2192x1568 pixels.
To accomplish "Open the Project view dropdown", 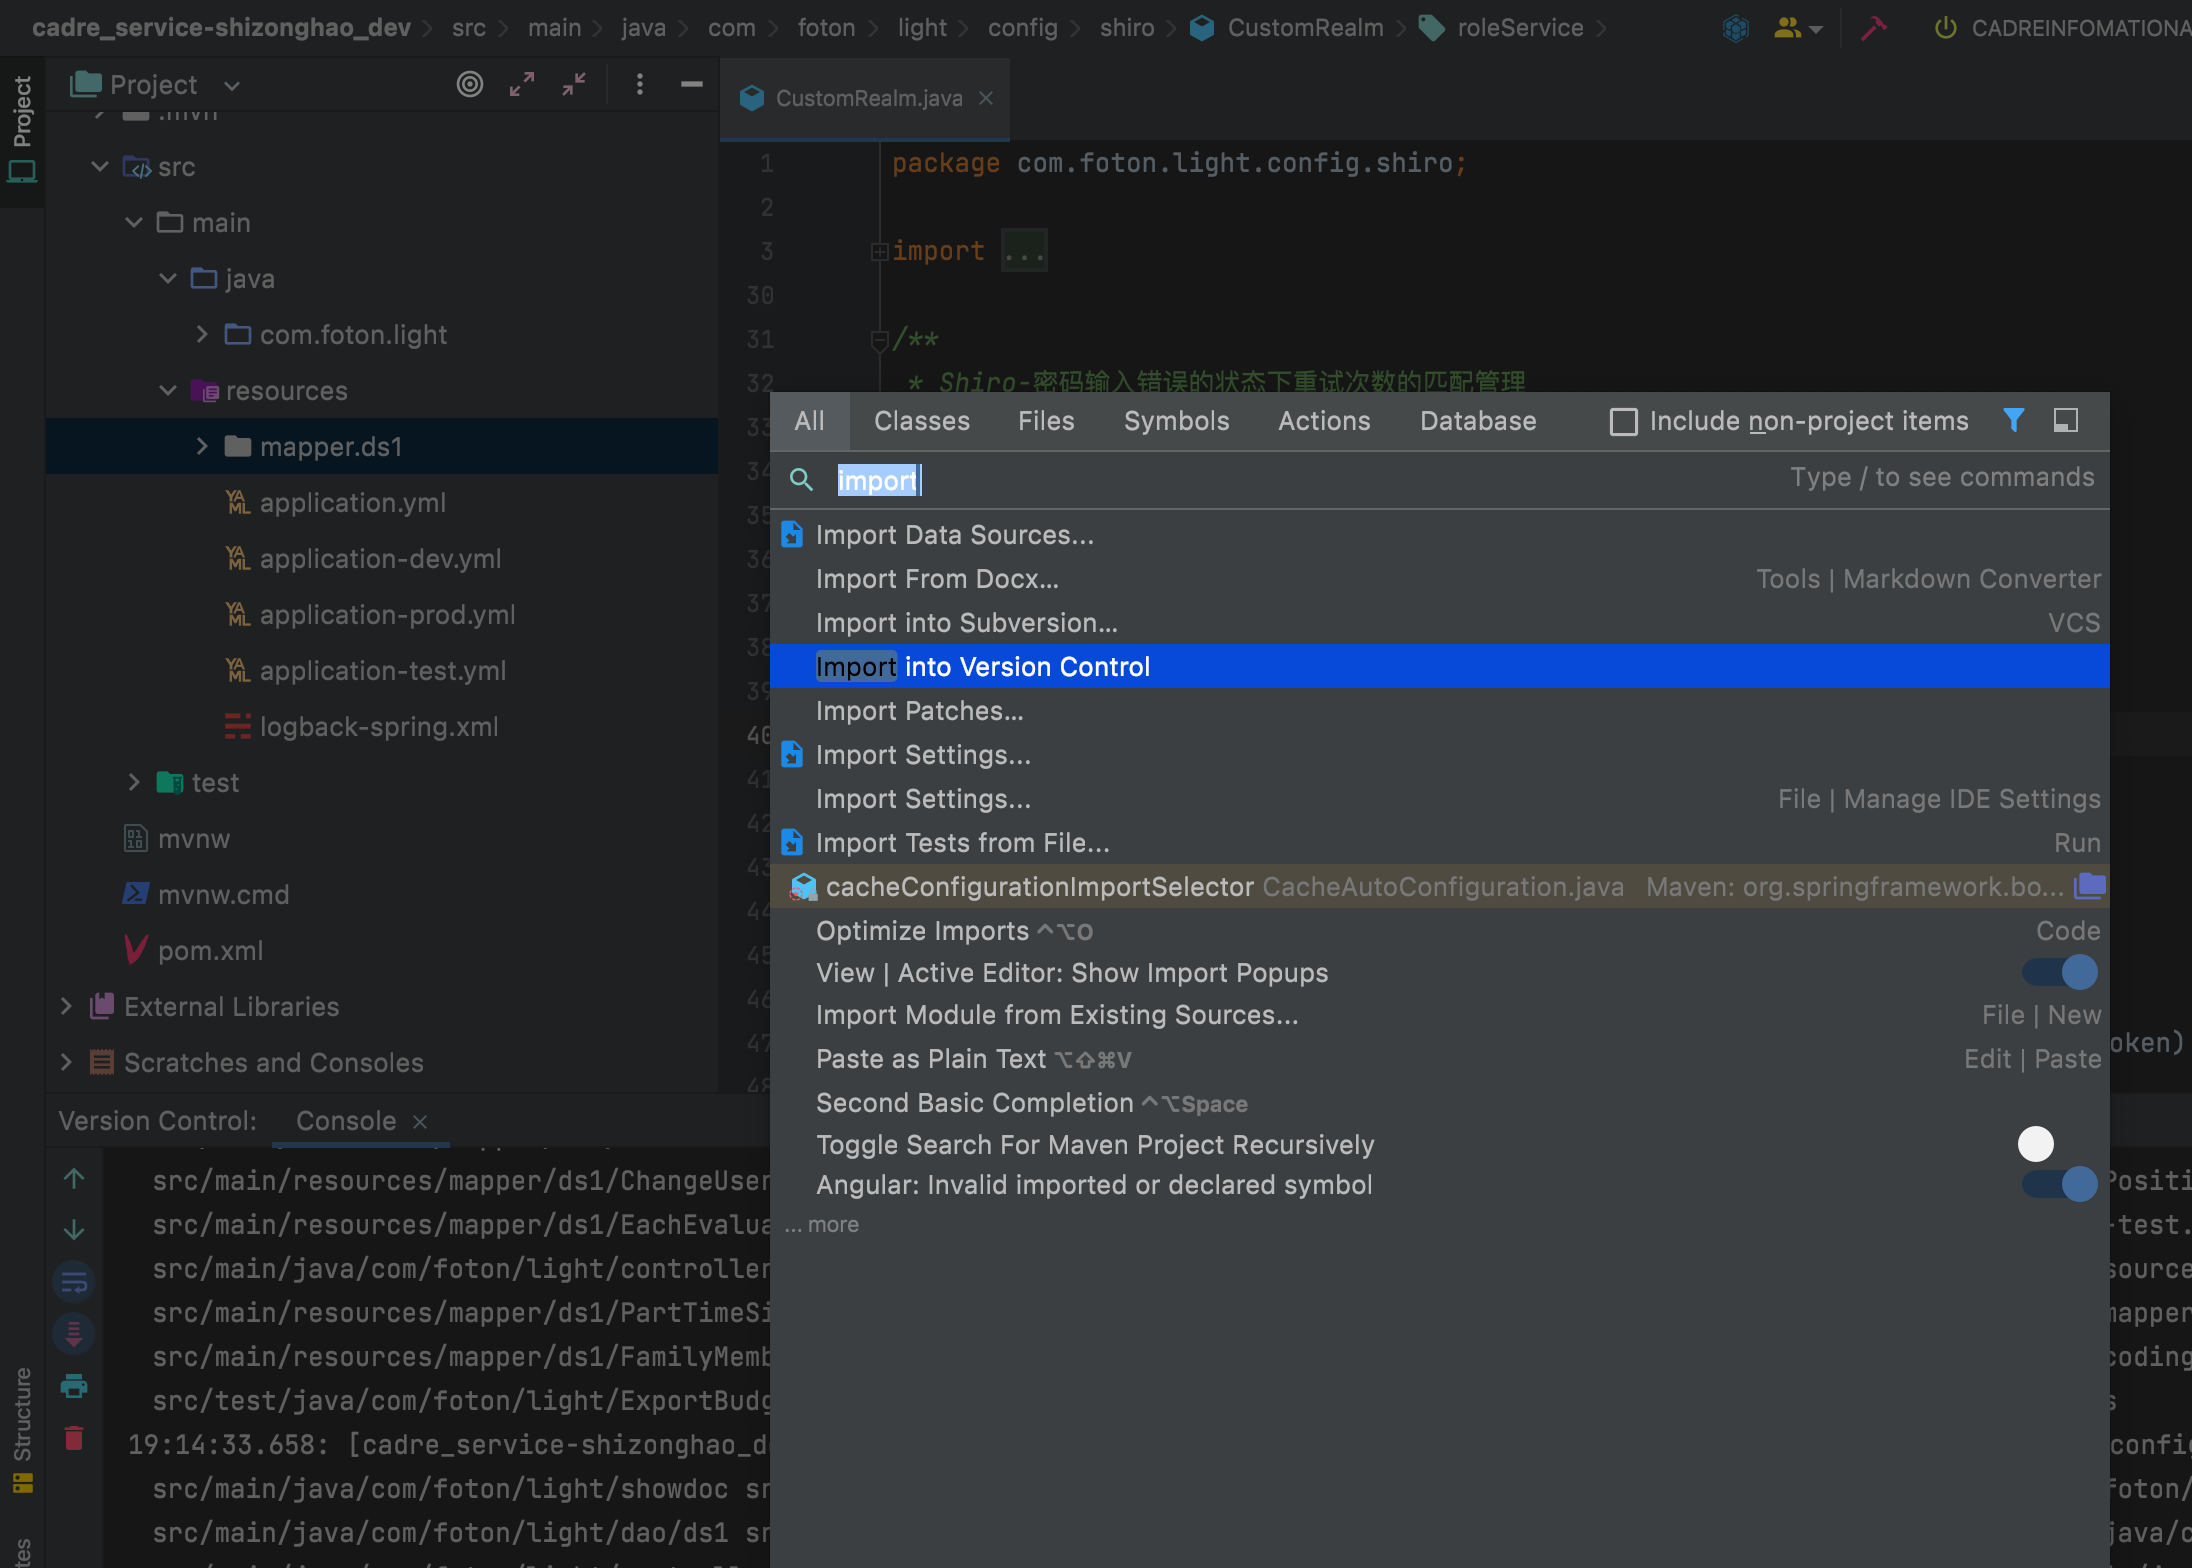I will pyautogui.click(x=232, y=86).
